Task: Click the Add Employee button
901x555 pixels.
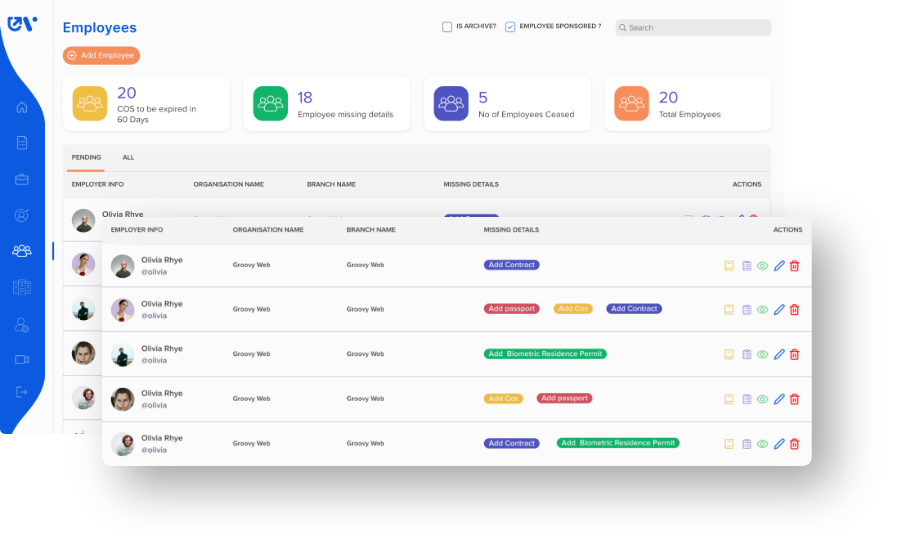Action: click(x=101, y=56)
